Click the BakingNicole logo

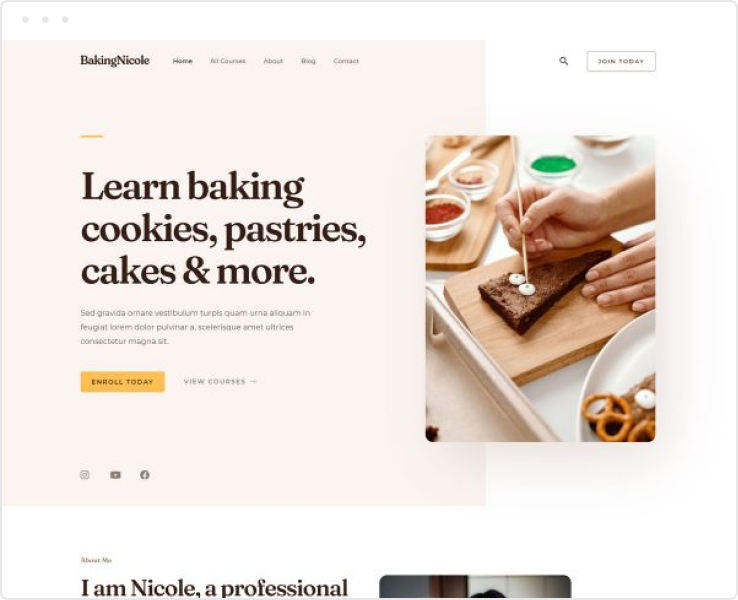pyautogui.click(x=115, y=61)
